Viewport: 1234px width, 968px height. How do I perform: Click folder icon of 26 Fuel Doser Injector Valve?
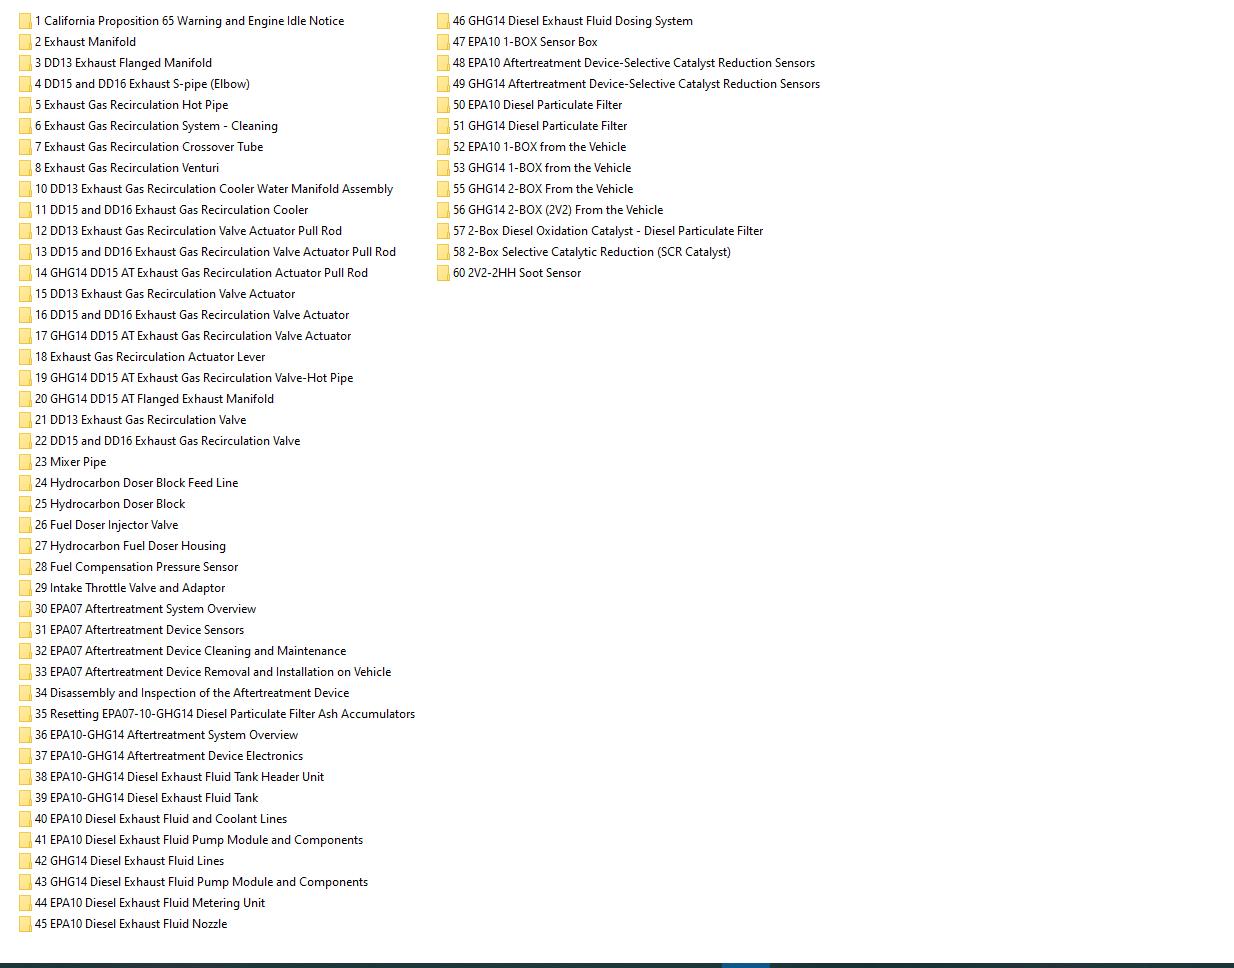pyautogui.click(x=25, y=525)
